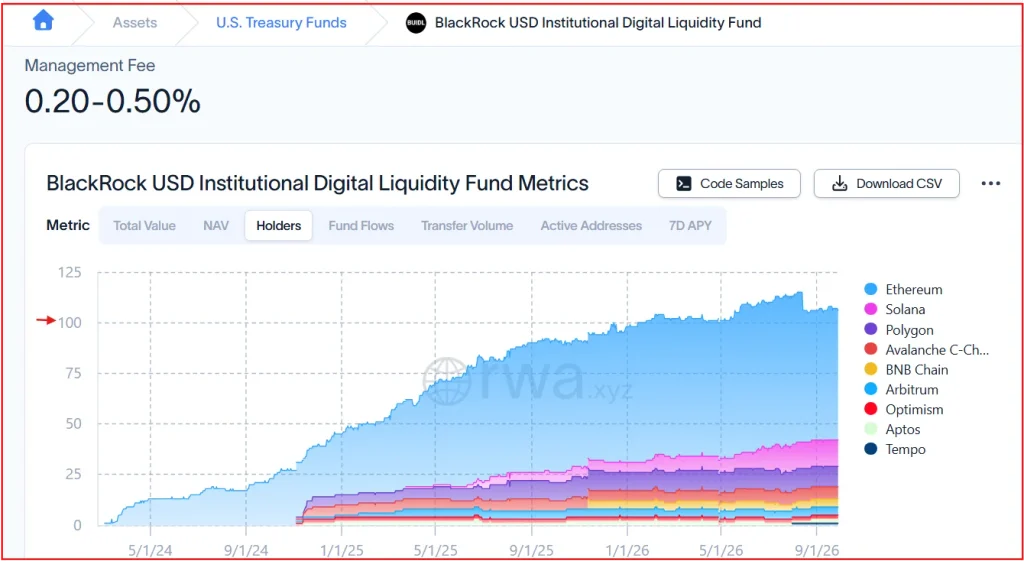Screen dimensions: 1024x561
Task: Switch to the Transfer Volume tab
Action: tap(467, 226)
